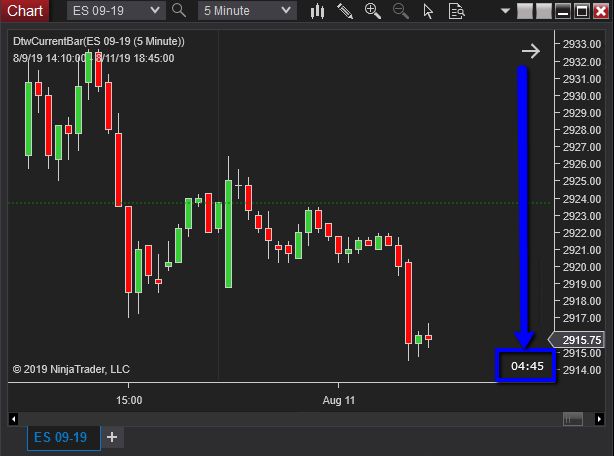The height and width of the screenshot is (456, 614).
Task: Open the bar chart style icon
Action: pos(317,11)
